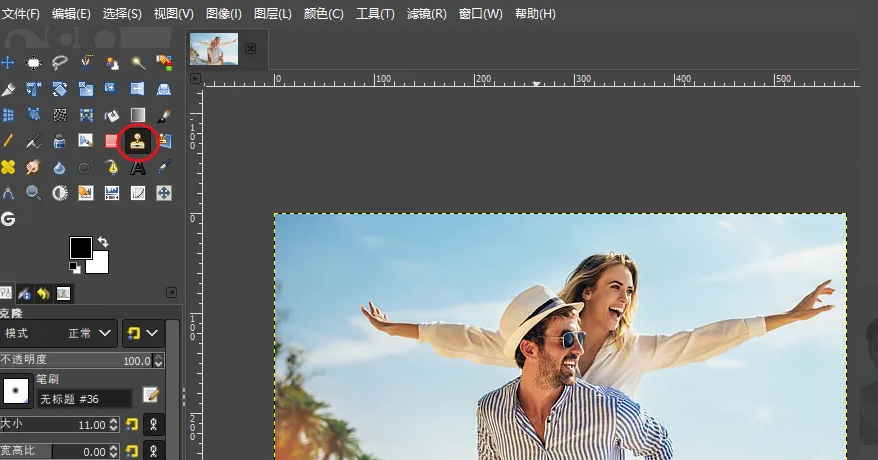The image size is (878, 460).
Task: Select the Free Select lasso tool
Action: (x=60, y=63)
